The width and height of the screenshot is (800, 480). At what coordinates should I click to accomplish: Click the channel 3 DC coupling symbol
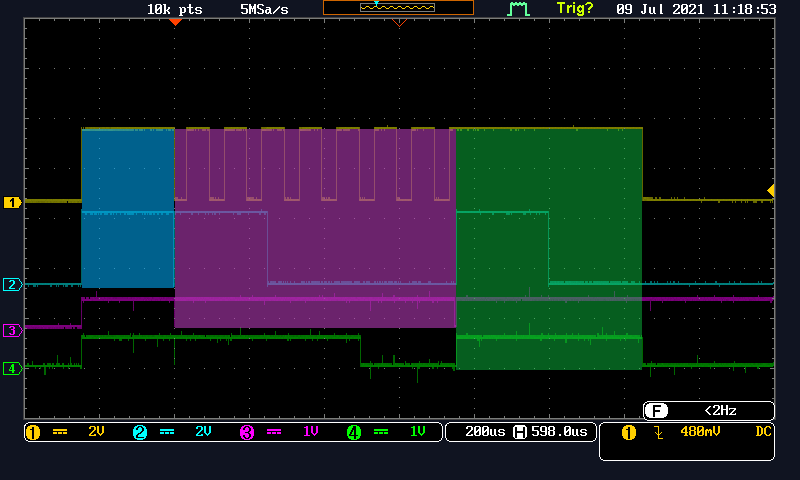[274, 432]
